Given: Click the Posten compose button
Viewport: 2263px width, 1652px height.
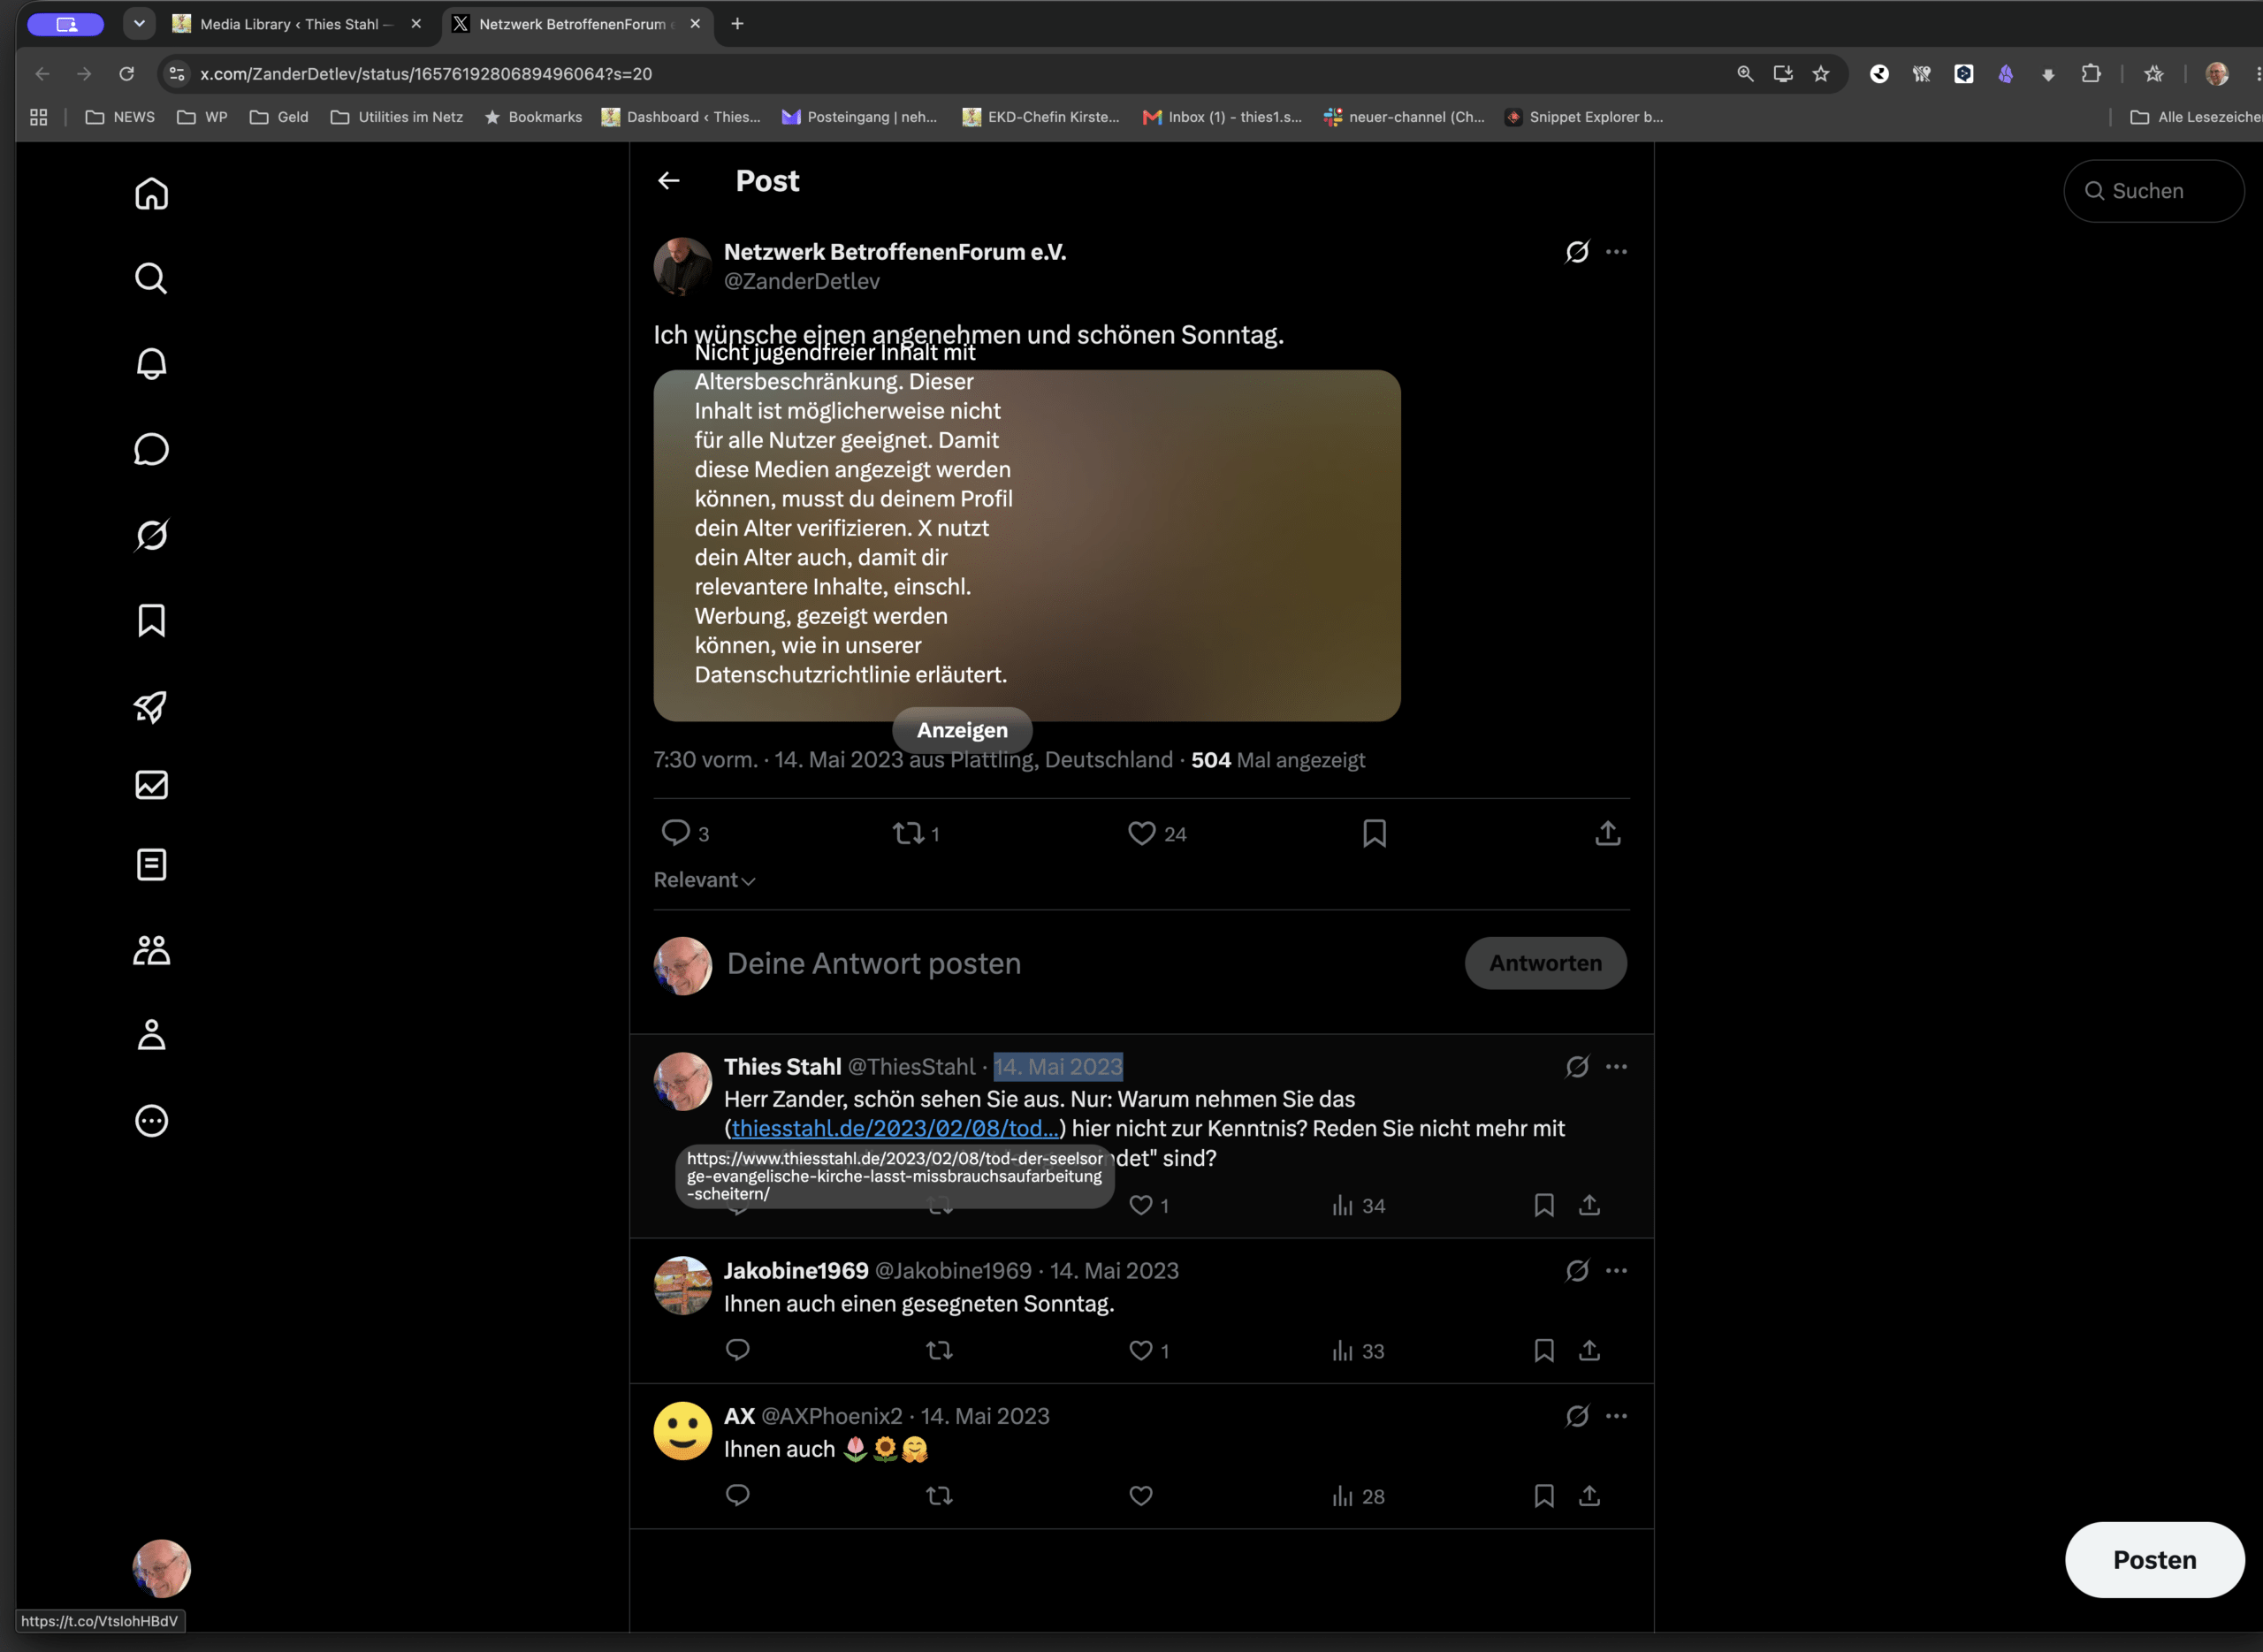Looking at the screenshot, I should pos(2154,1559).
